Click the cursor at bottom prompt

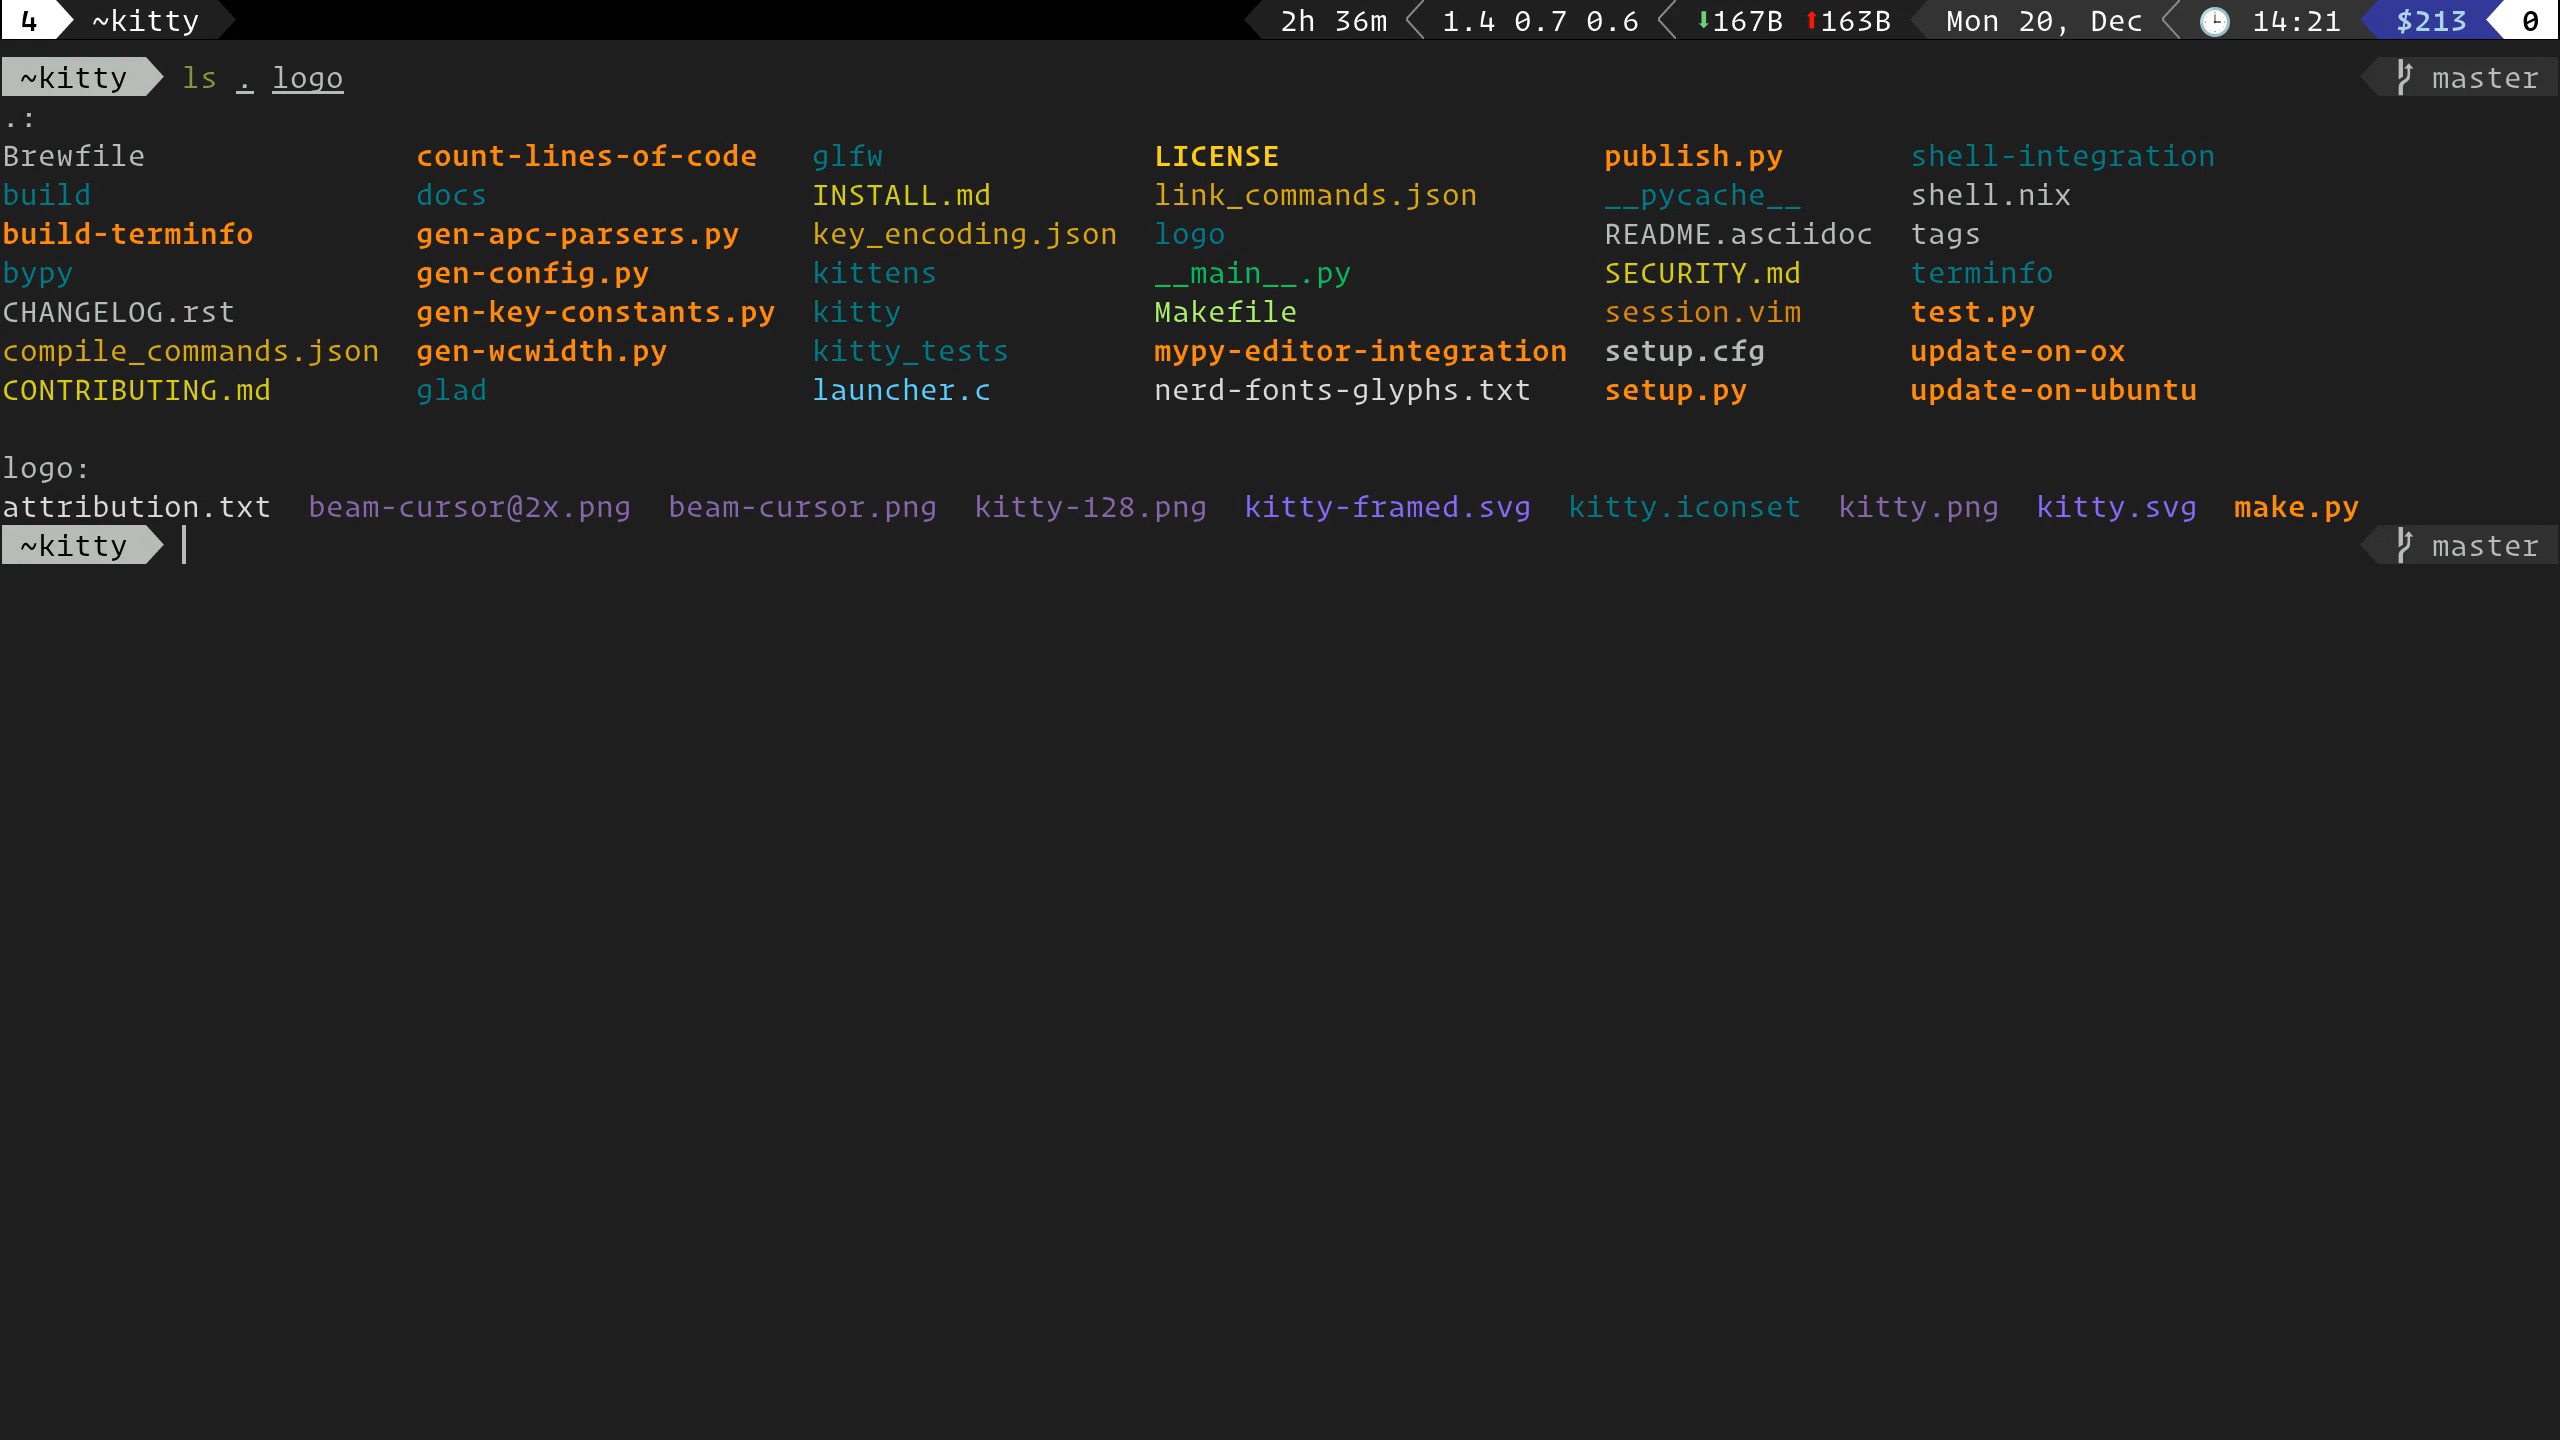(x=184, y=546)
